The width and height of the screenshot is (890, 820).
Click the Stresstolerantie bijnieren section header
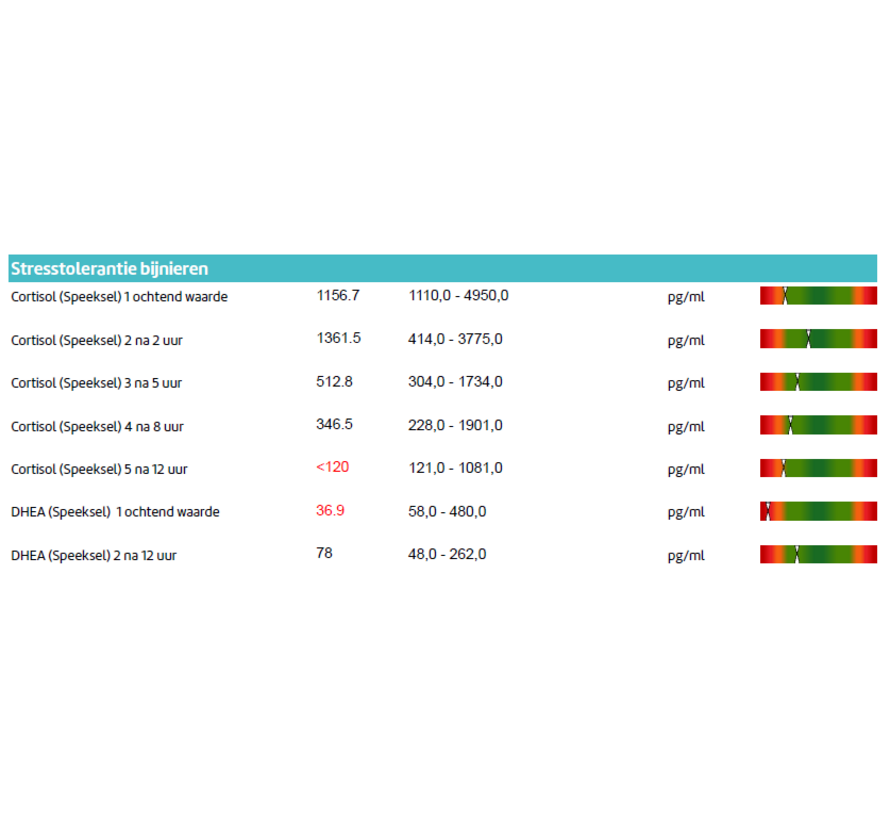pos(110,269)
